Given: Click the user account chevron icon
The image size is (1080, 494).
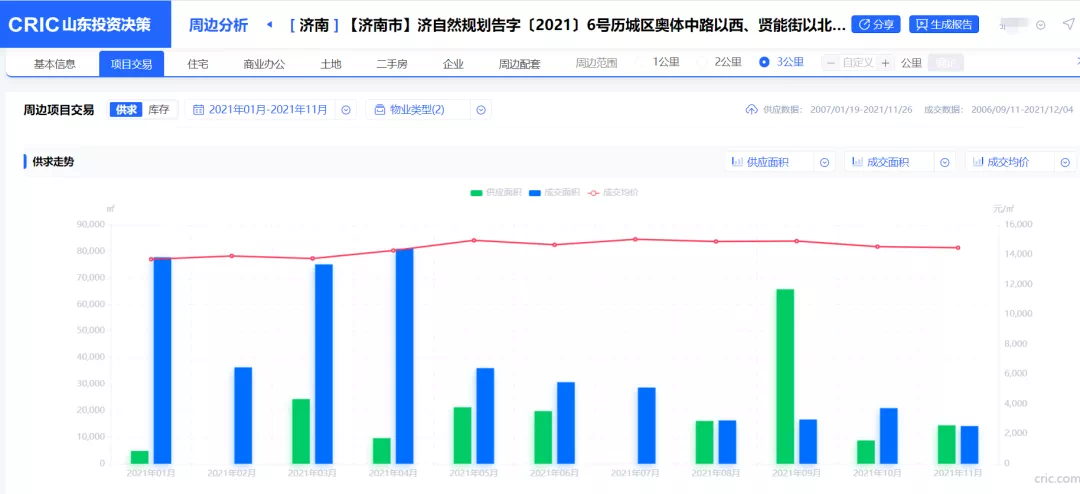Looking at the screenshot, I should coord(1041,25).
